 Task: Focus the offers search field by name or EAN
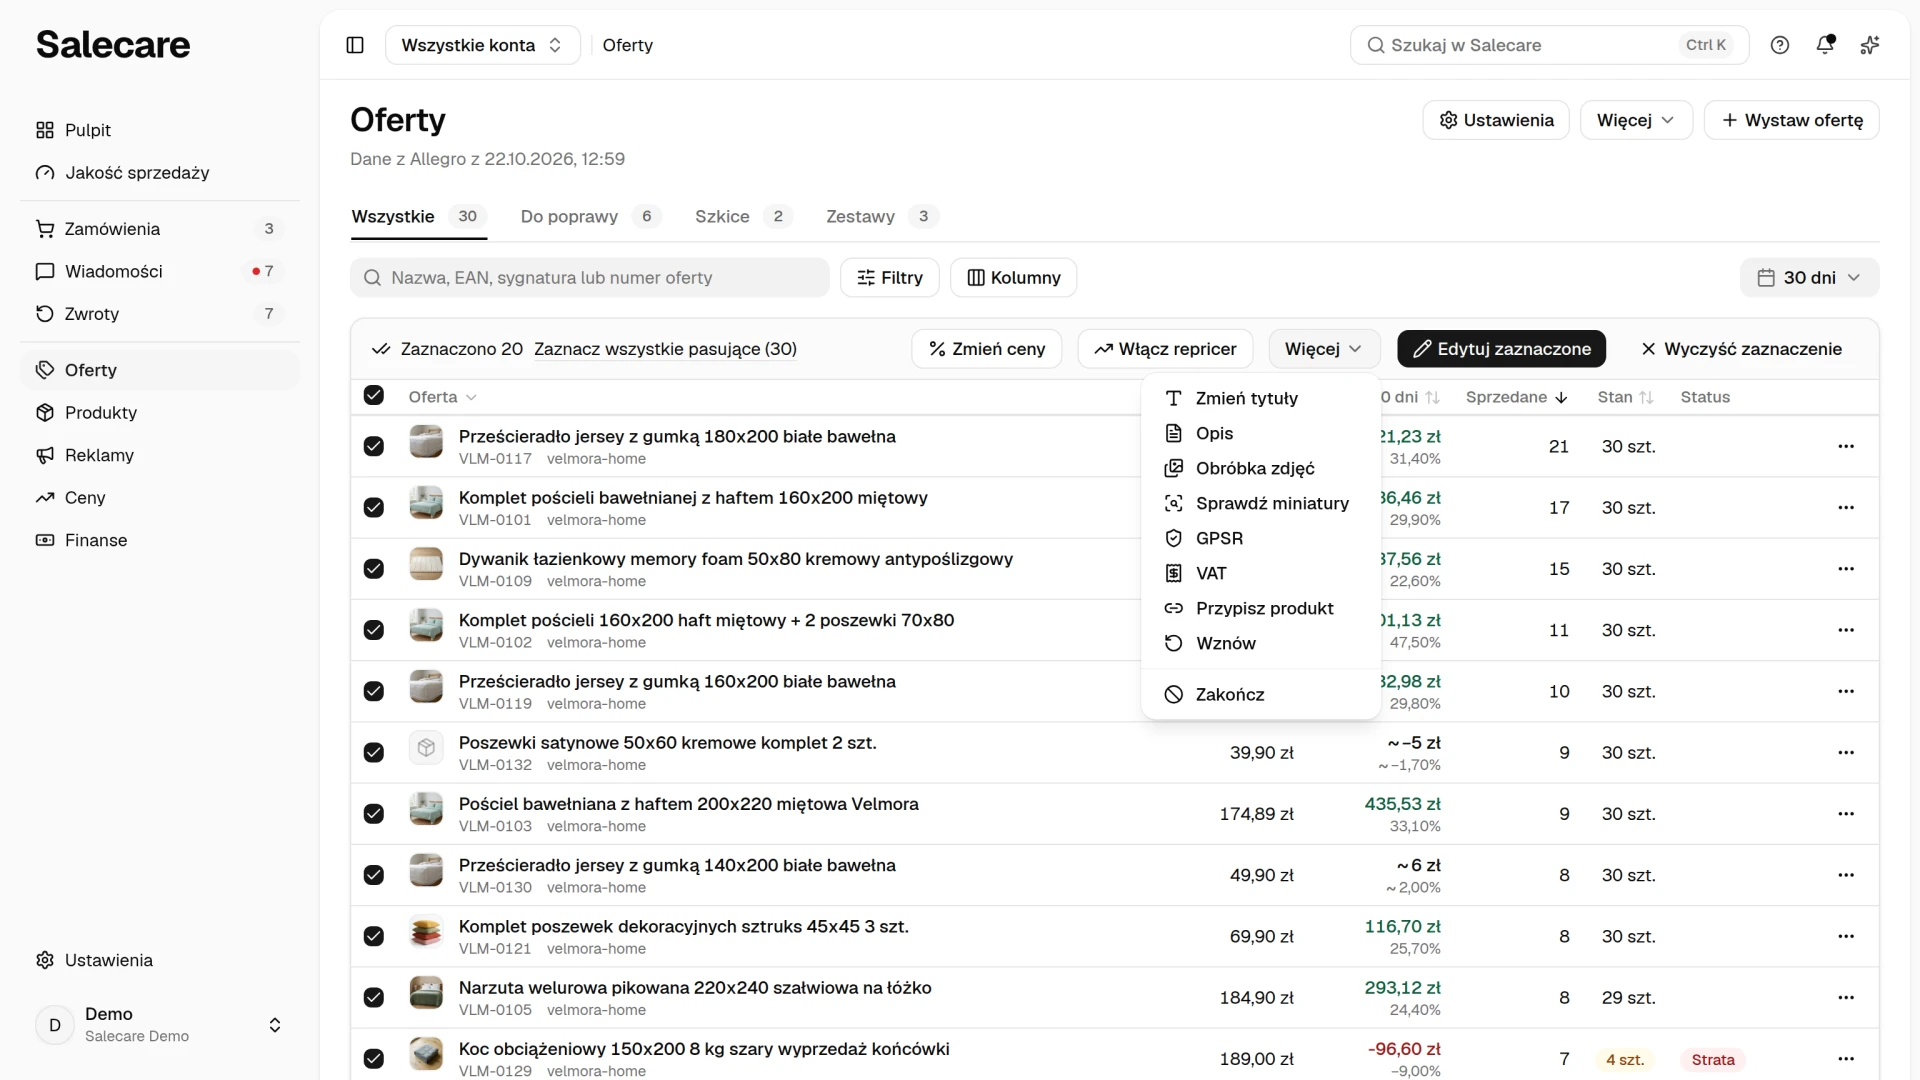(x=590, y=278)
